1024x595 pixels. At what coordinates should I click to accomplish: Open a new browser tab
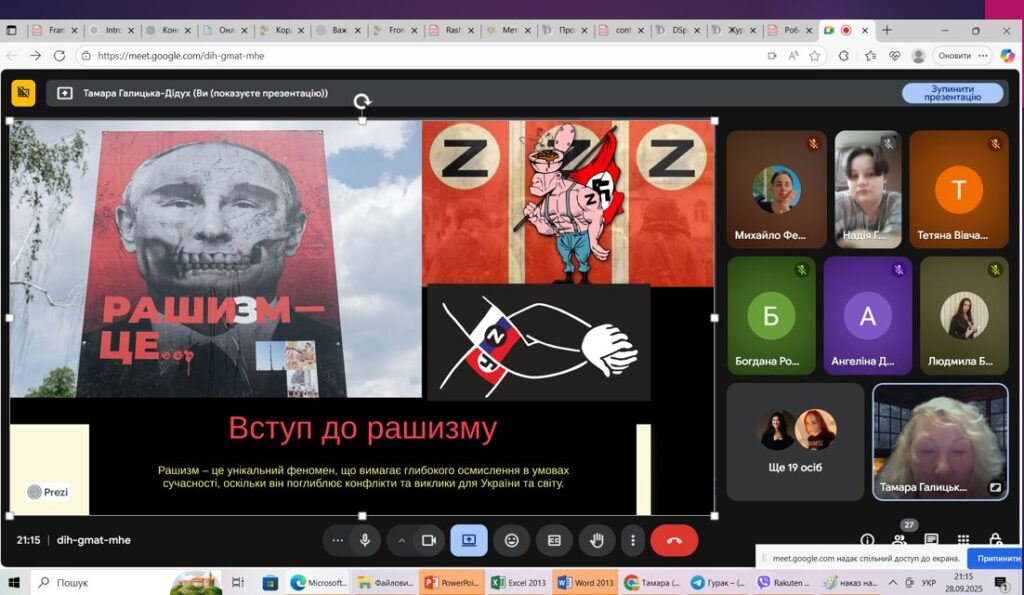(886, 30)
